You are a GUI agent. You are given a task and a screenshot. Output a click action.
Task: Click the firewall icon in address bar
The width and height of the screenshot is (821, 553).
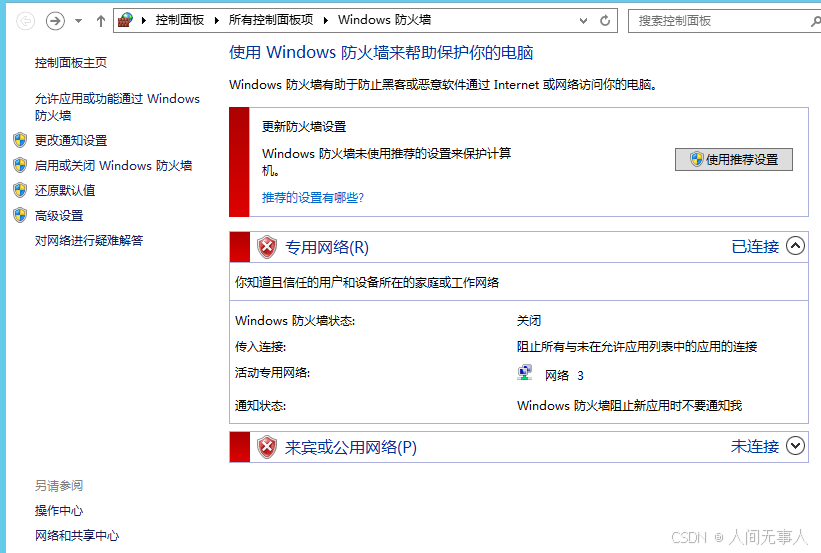[126, 20]
